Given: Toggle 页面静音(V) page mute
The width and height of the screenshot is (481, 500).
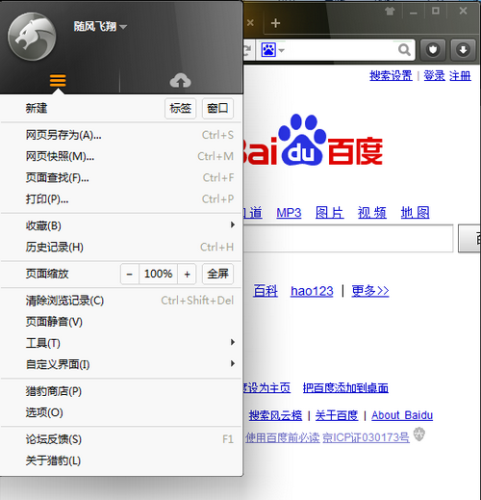Looking at the screenshot, I should point(121,322).
